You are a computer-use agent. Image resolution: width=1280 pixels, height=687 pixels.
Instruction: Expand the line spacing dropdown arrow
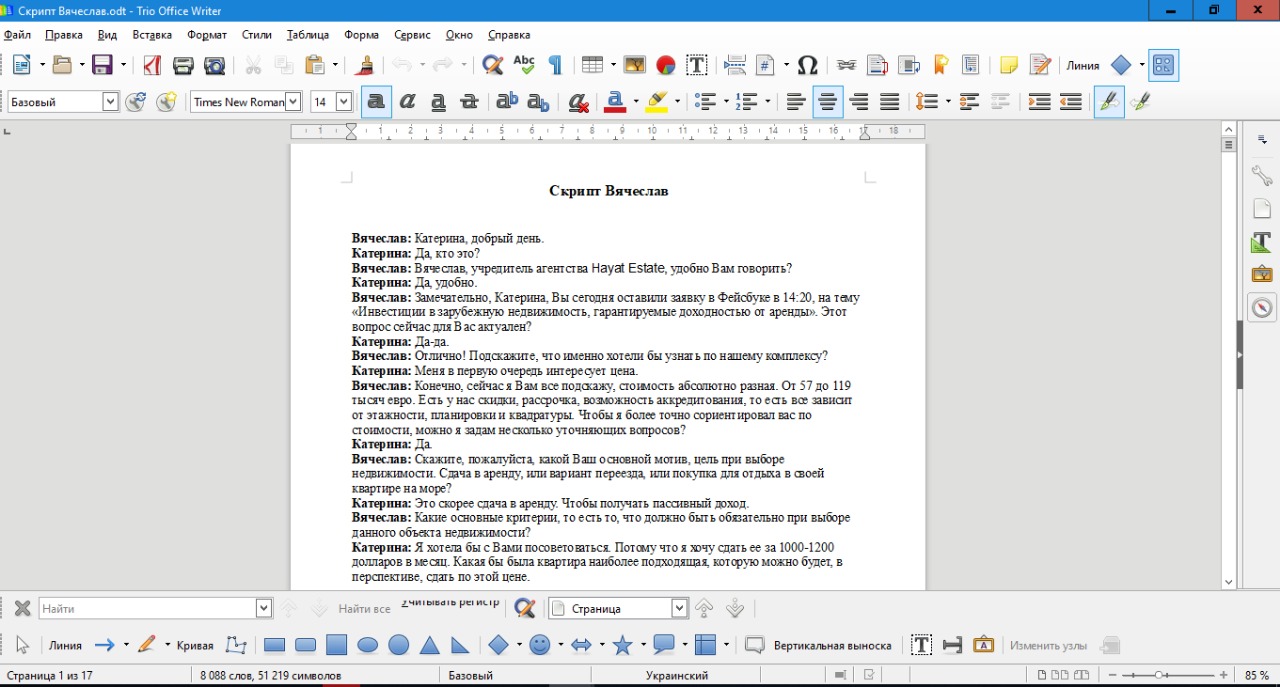click(x=947, y=102)
